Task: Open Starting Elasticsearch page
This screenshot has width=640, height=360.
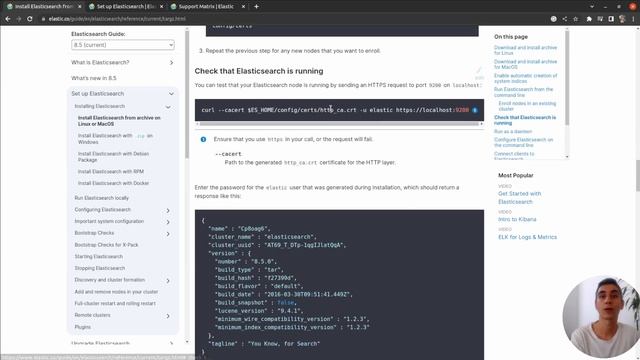Action: (99, 256)
